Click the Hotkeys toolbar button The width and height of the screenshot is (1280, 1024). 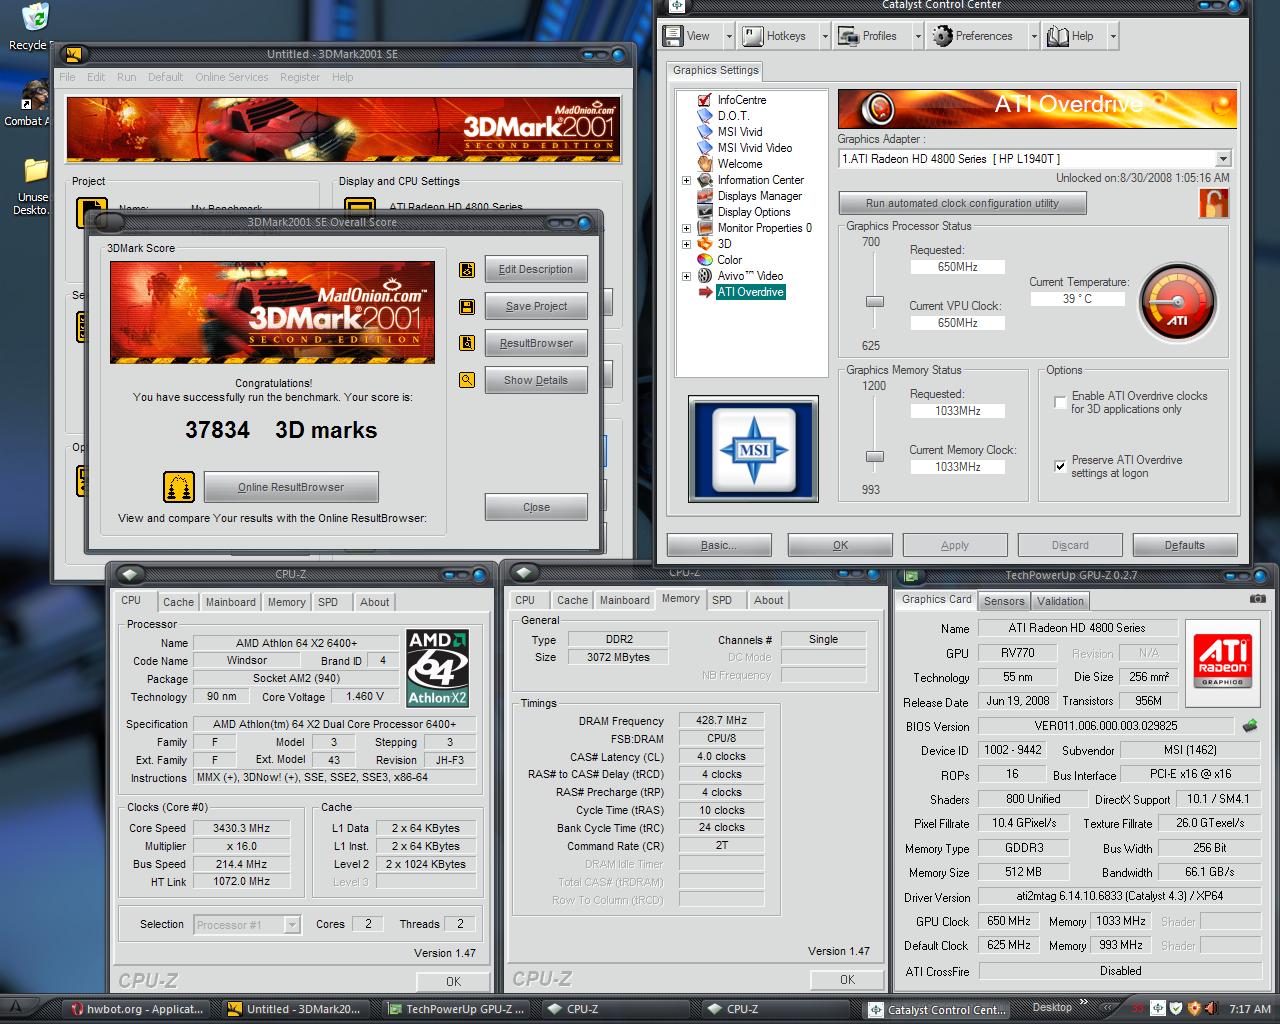(776, 36)
